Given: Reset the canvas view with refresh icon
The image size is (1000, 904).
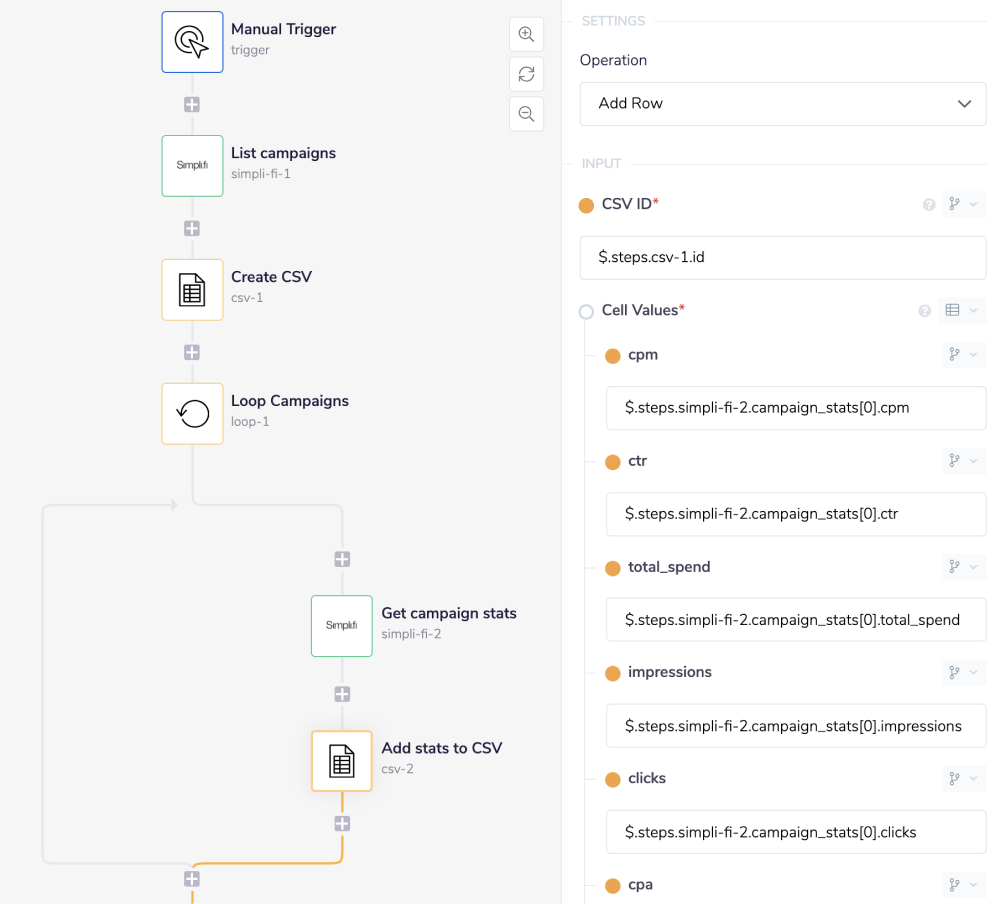Looking at the screenshot, I should tap(526, 74).
